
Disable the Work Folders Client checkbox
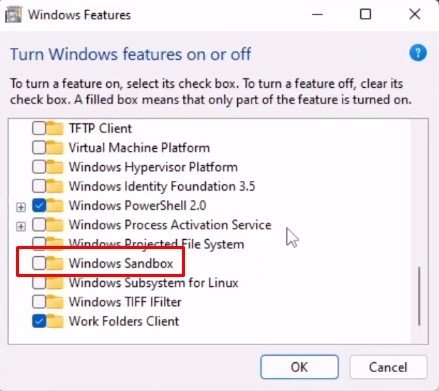coord(39,321)
